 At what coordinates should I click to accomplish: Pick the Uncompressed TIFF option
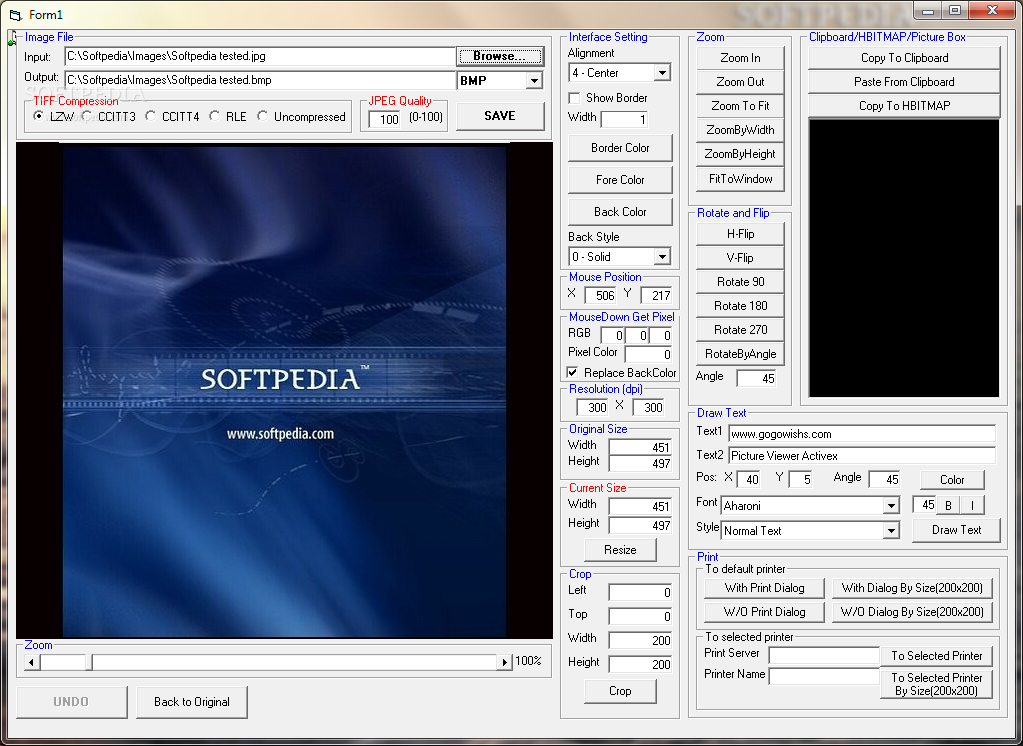[262, 116]
